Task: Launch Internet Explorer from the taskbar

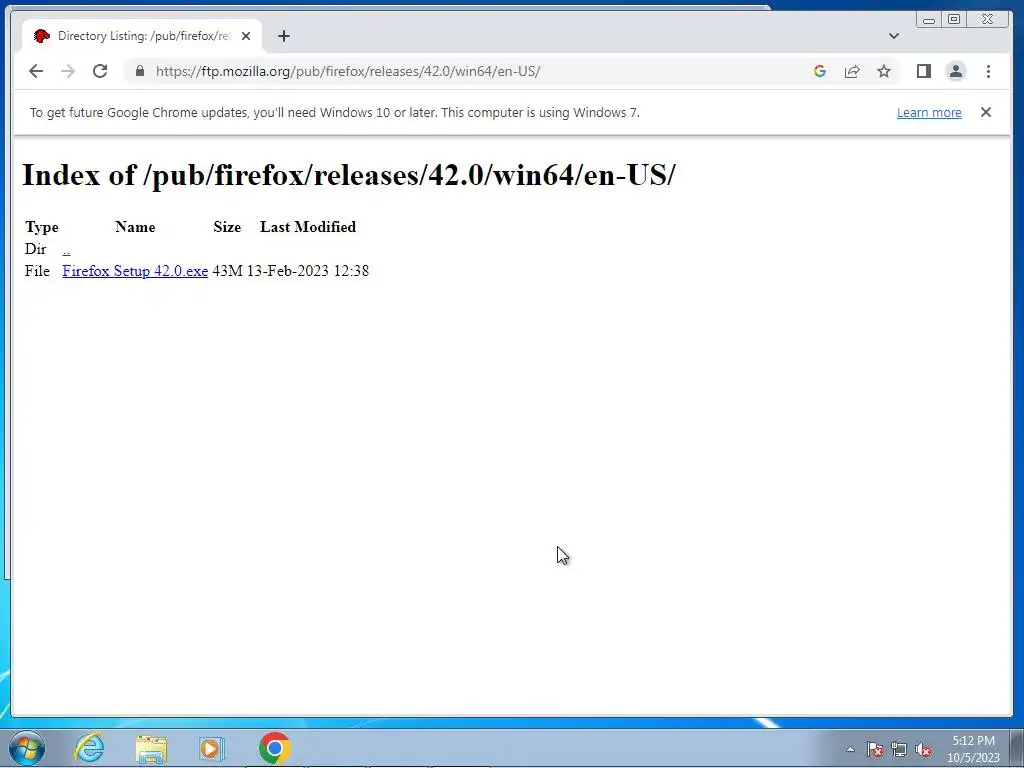Action: pyautogui.click(x=89, y=748)
